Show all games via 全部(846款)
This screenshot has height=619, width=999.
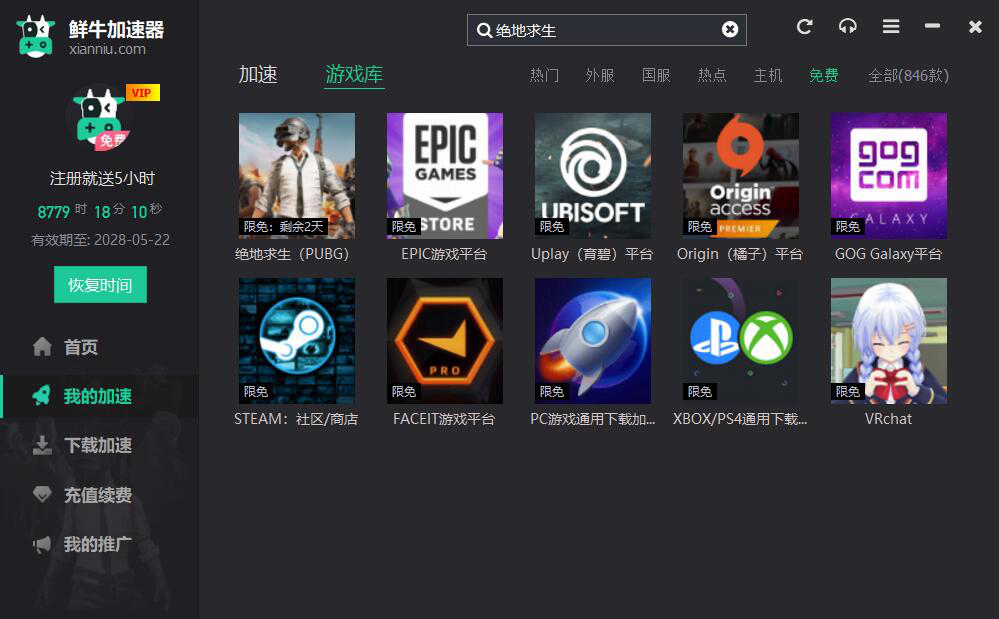pos(908,75)
